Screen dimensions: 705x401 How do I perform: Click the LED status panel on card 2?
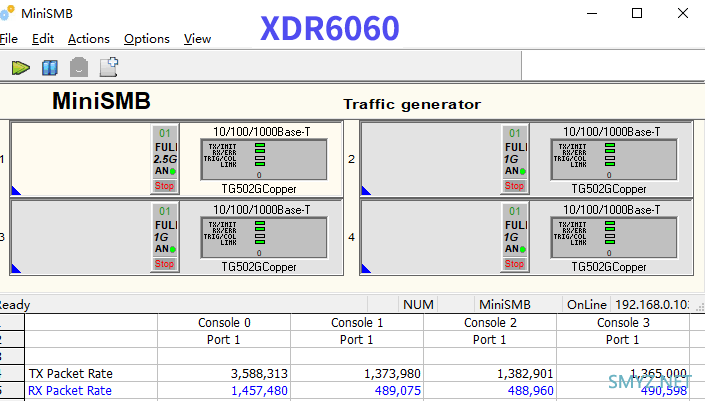click(x=614, y=160)
